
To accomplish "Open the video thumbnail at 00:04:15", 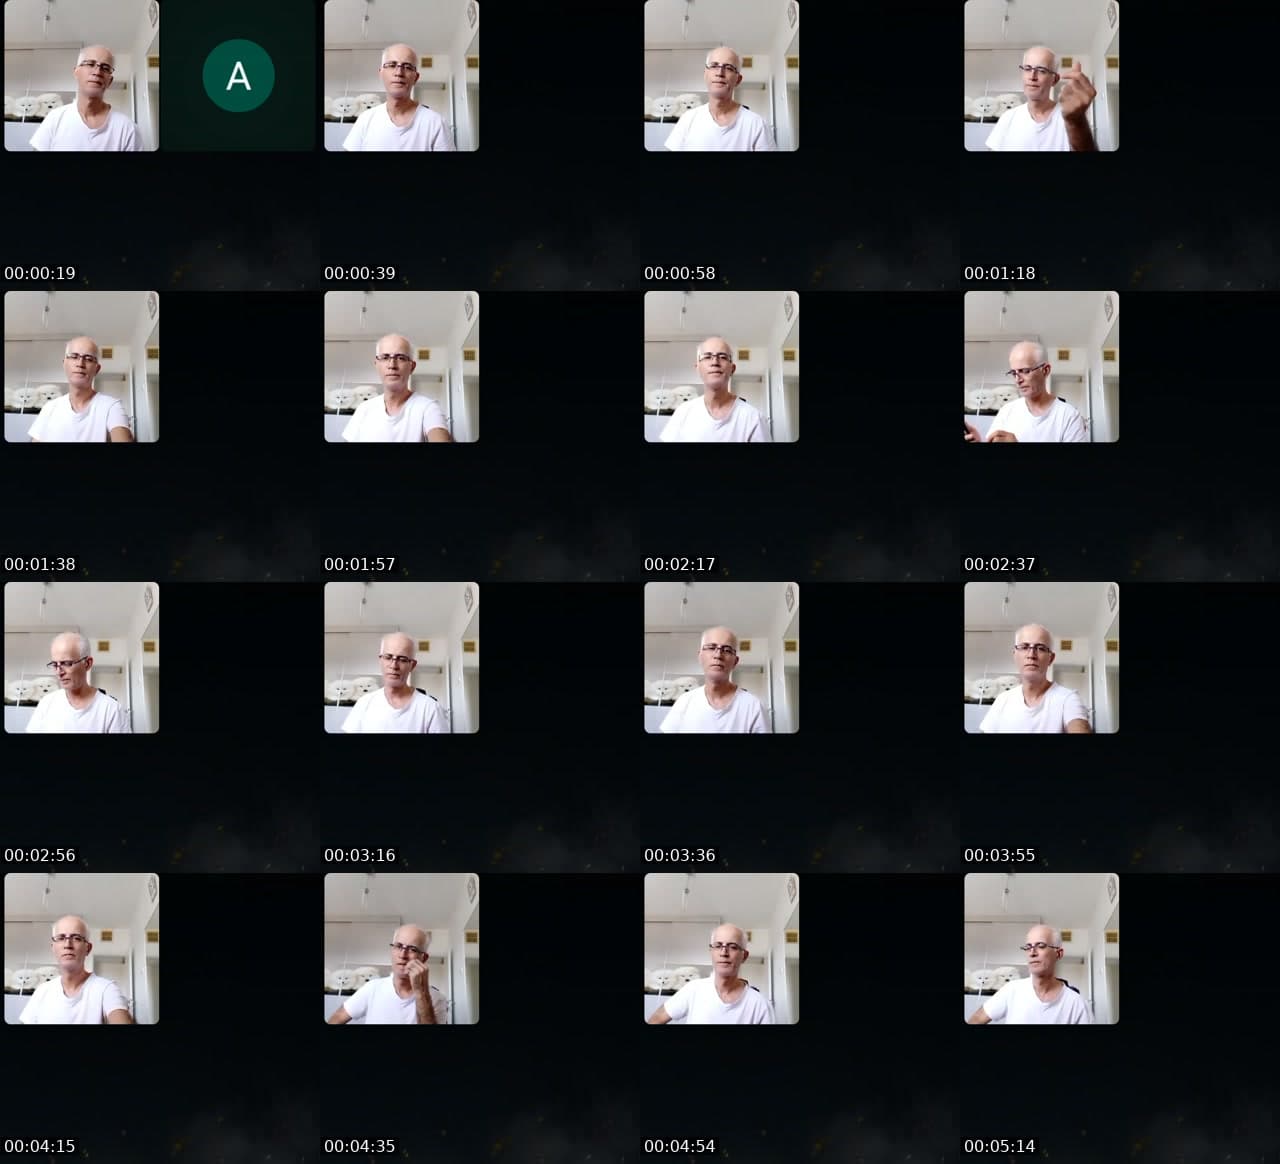I will coord(81,948).
